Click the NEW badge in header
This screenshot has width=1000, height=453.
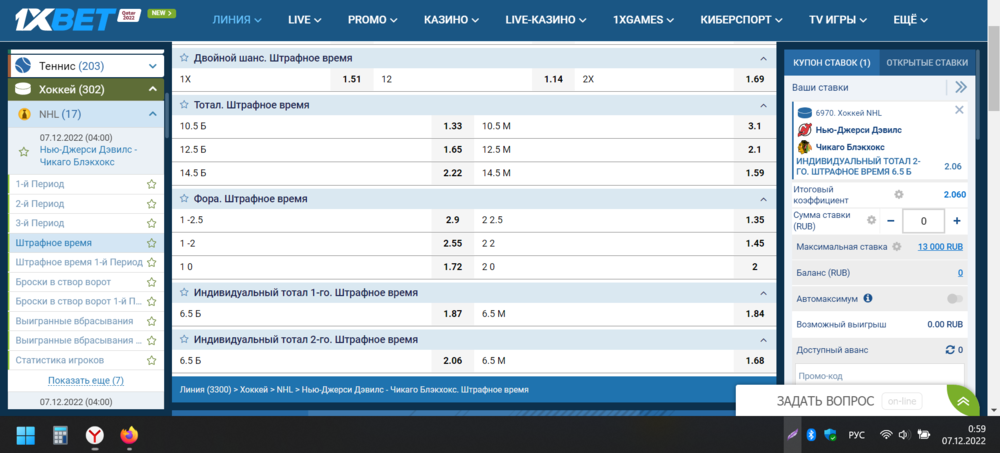[161, 13]
